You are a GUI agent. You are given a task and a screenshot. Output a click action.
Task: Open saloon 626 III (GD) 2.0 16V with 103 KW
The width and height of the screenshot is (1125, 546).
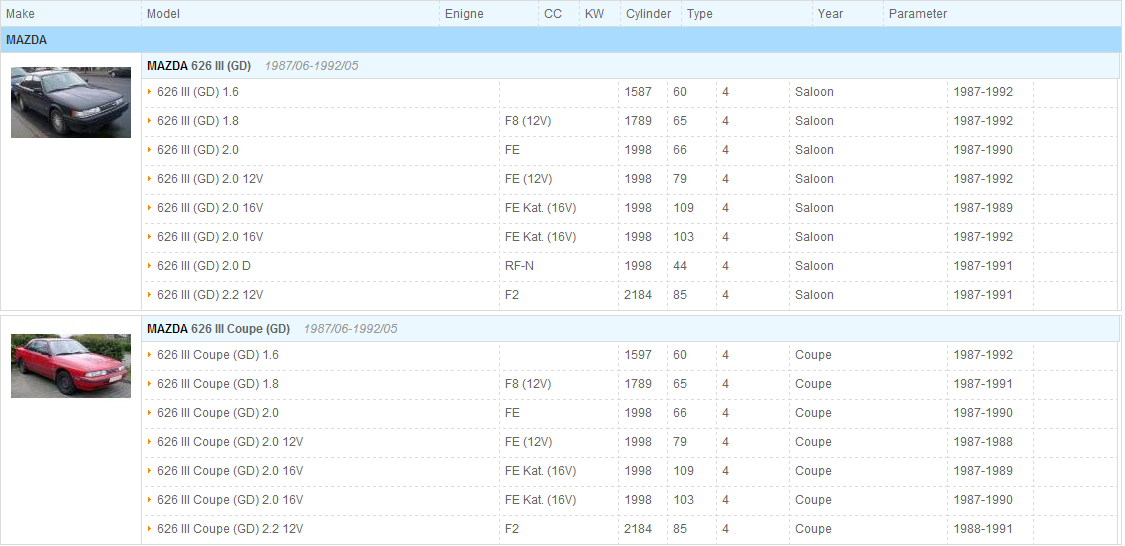210,237
